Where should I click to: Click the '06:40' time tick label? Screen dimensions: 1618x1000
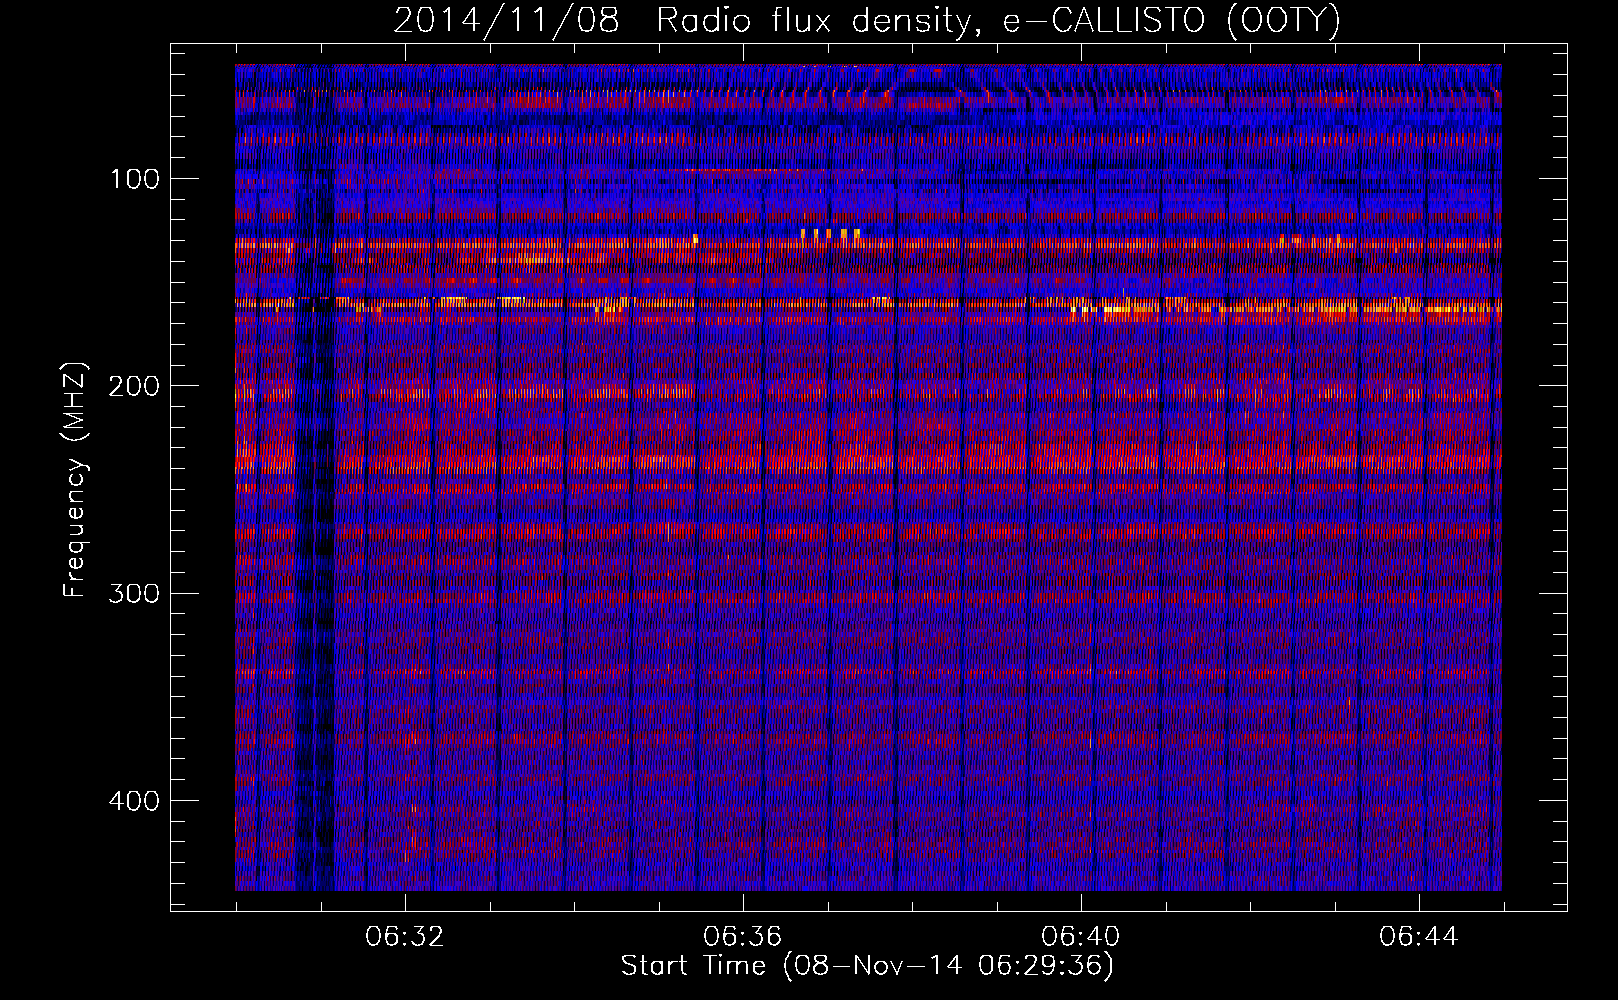point(1080,937)
